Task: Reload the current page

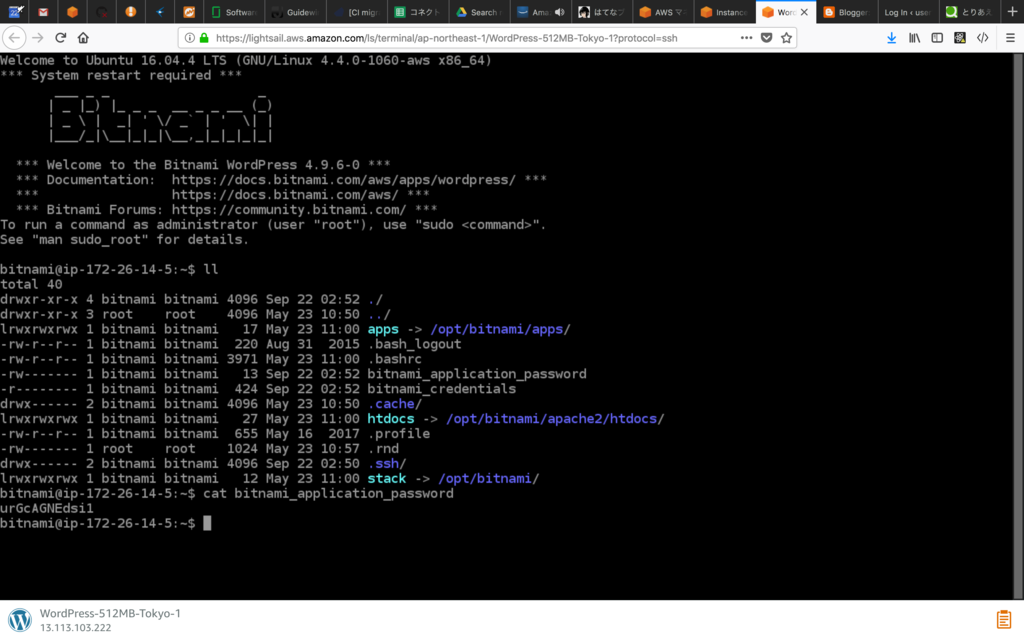Action: [61, 38]
